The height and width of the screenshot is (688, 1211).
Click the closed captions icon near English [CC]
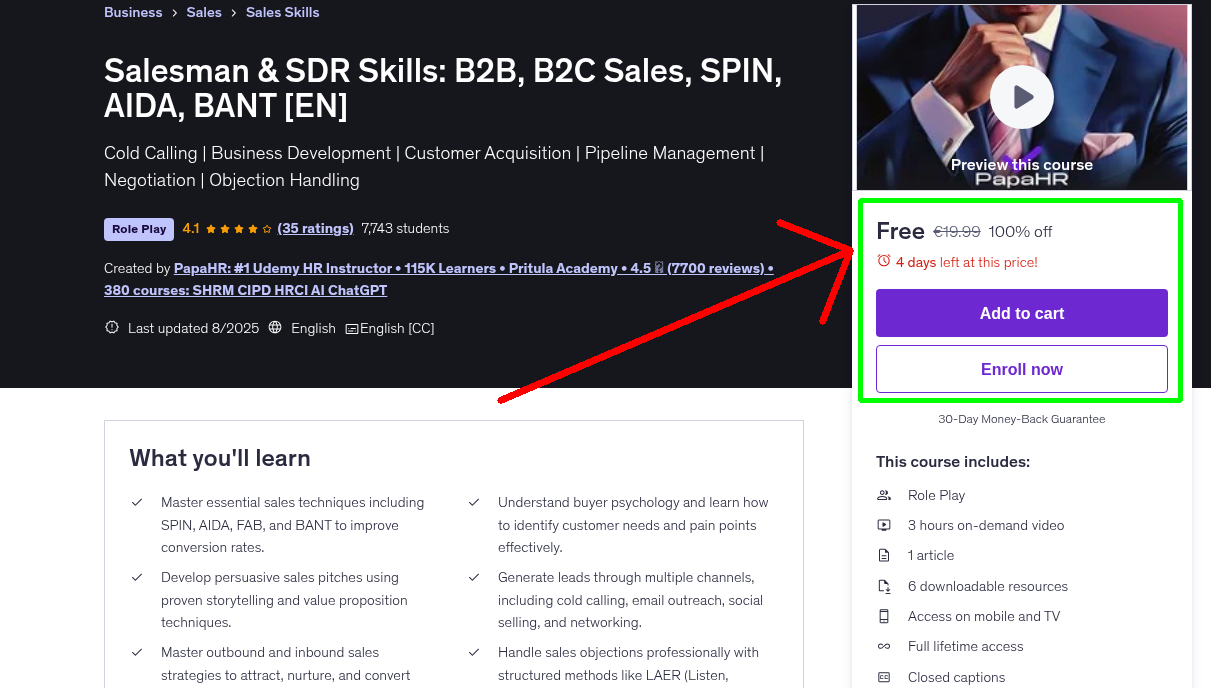351,329
